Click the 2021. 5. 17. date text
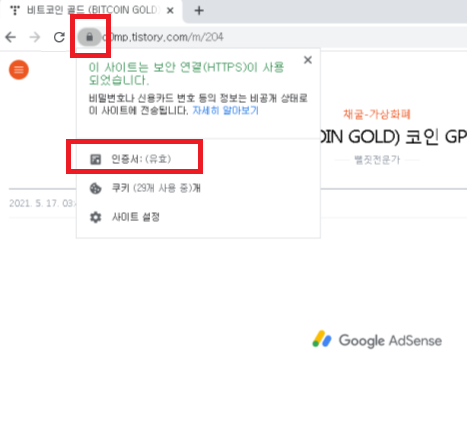 [x=42, y=203]
